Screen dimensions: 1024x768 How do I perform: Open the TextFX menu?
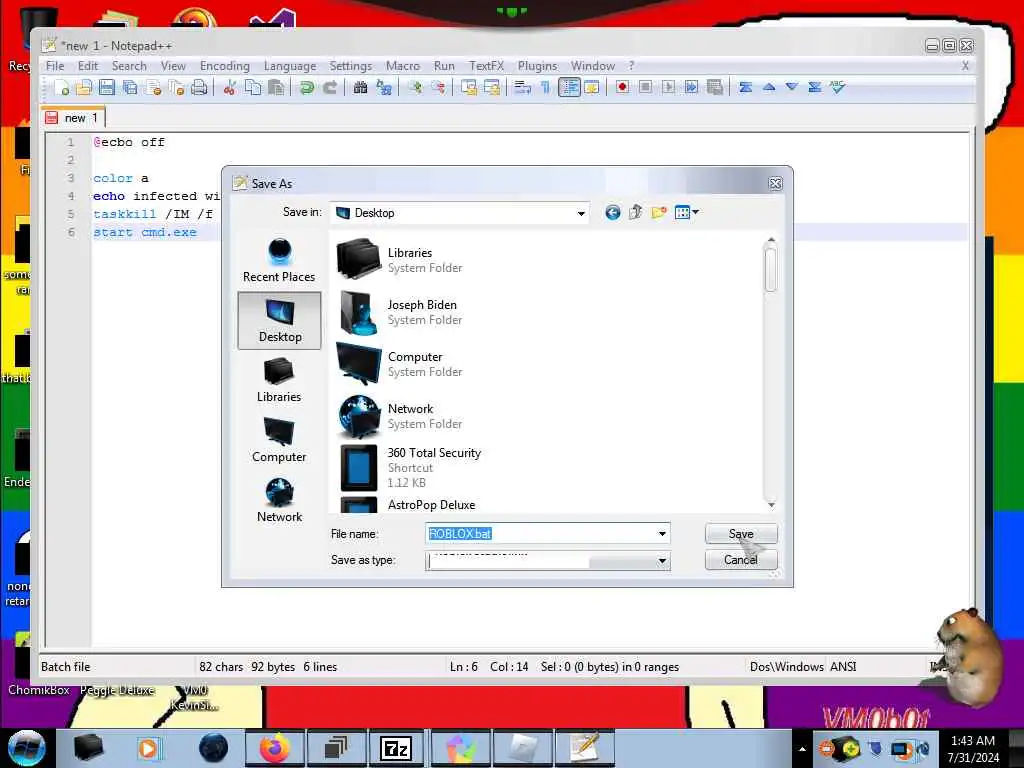(487, 66)
